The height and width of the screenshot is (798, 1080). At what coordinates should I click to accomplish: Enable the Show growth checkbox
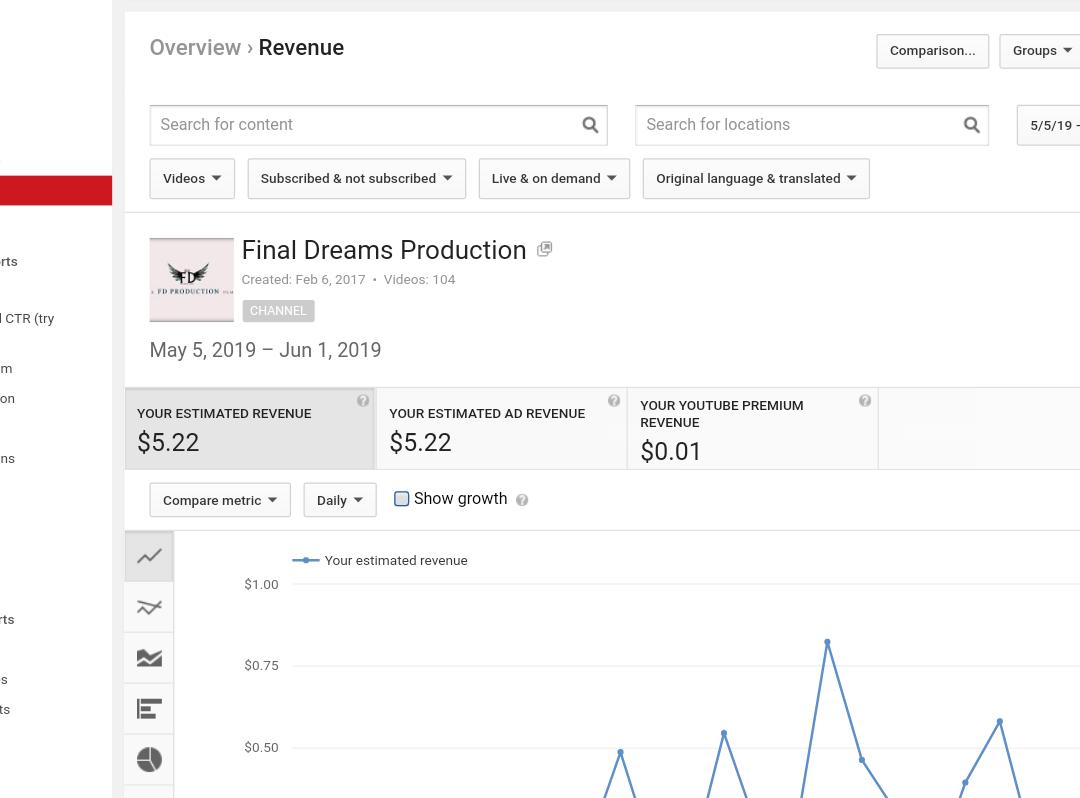tap(402, 498)
